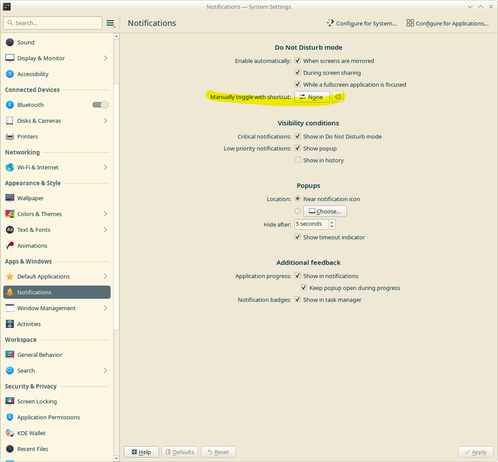Open the Activities icon
Image resolution: width=498 pixels, height=462 pixels.
pyautogui.click(x=10, y=324)
